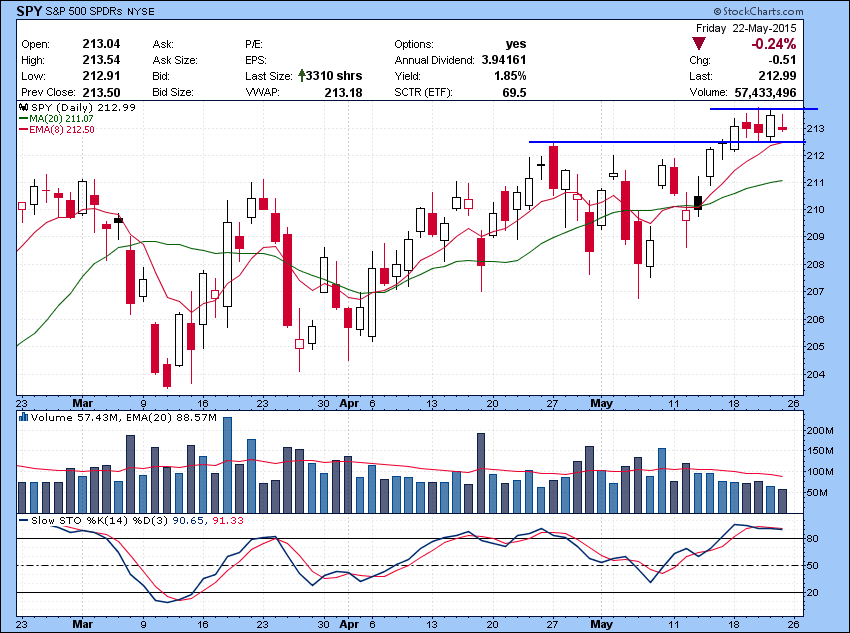This screenshot has width=850, height=633.
Task: Click the Low value 212.91
Action: 101,76
